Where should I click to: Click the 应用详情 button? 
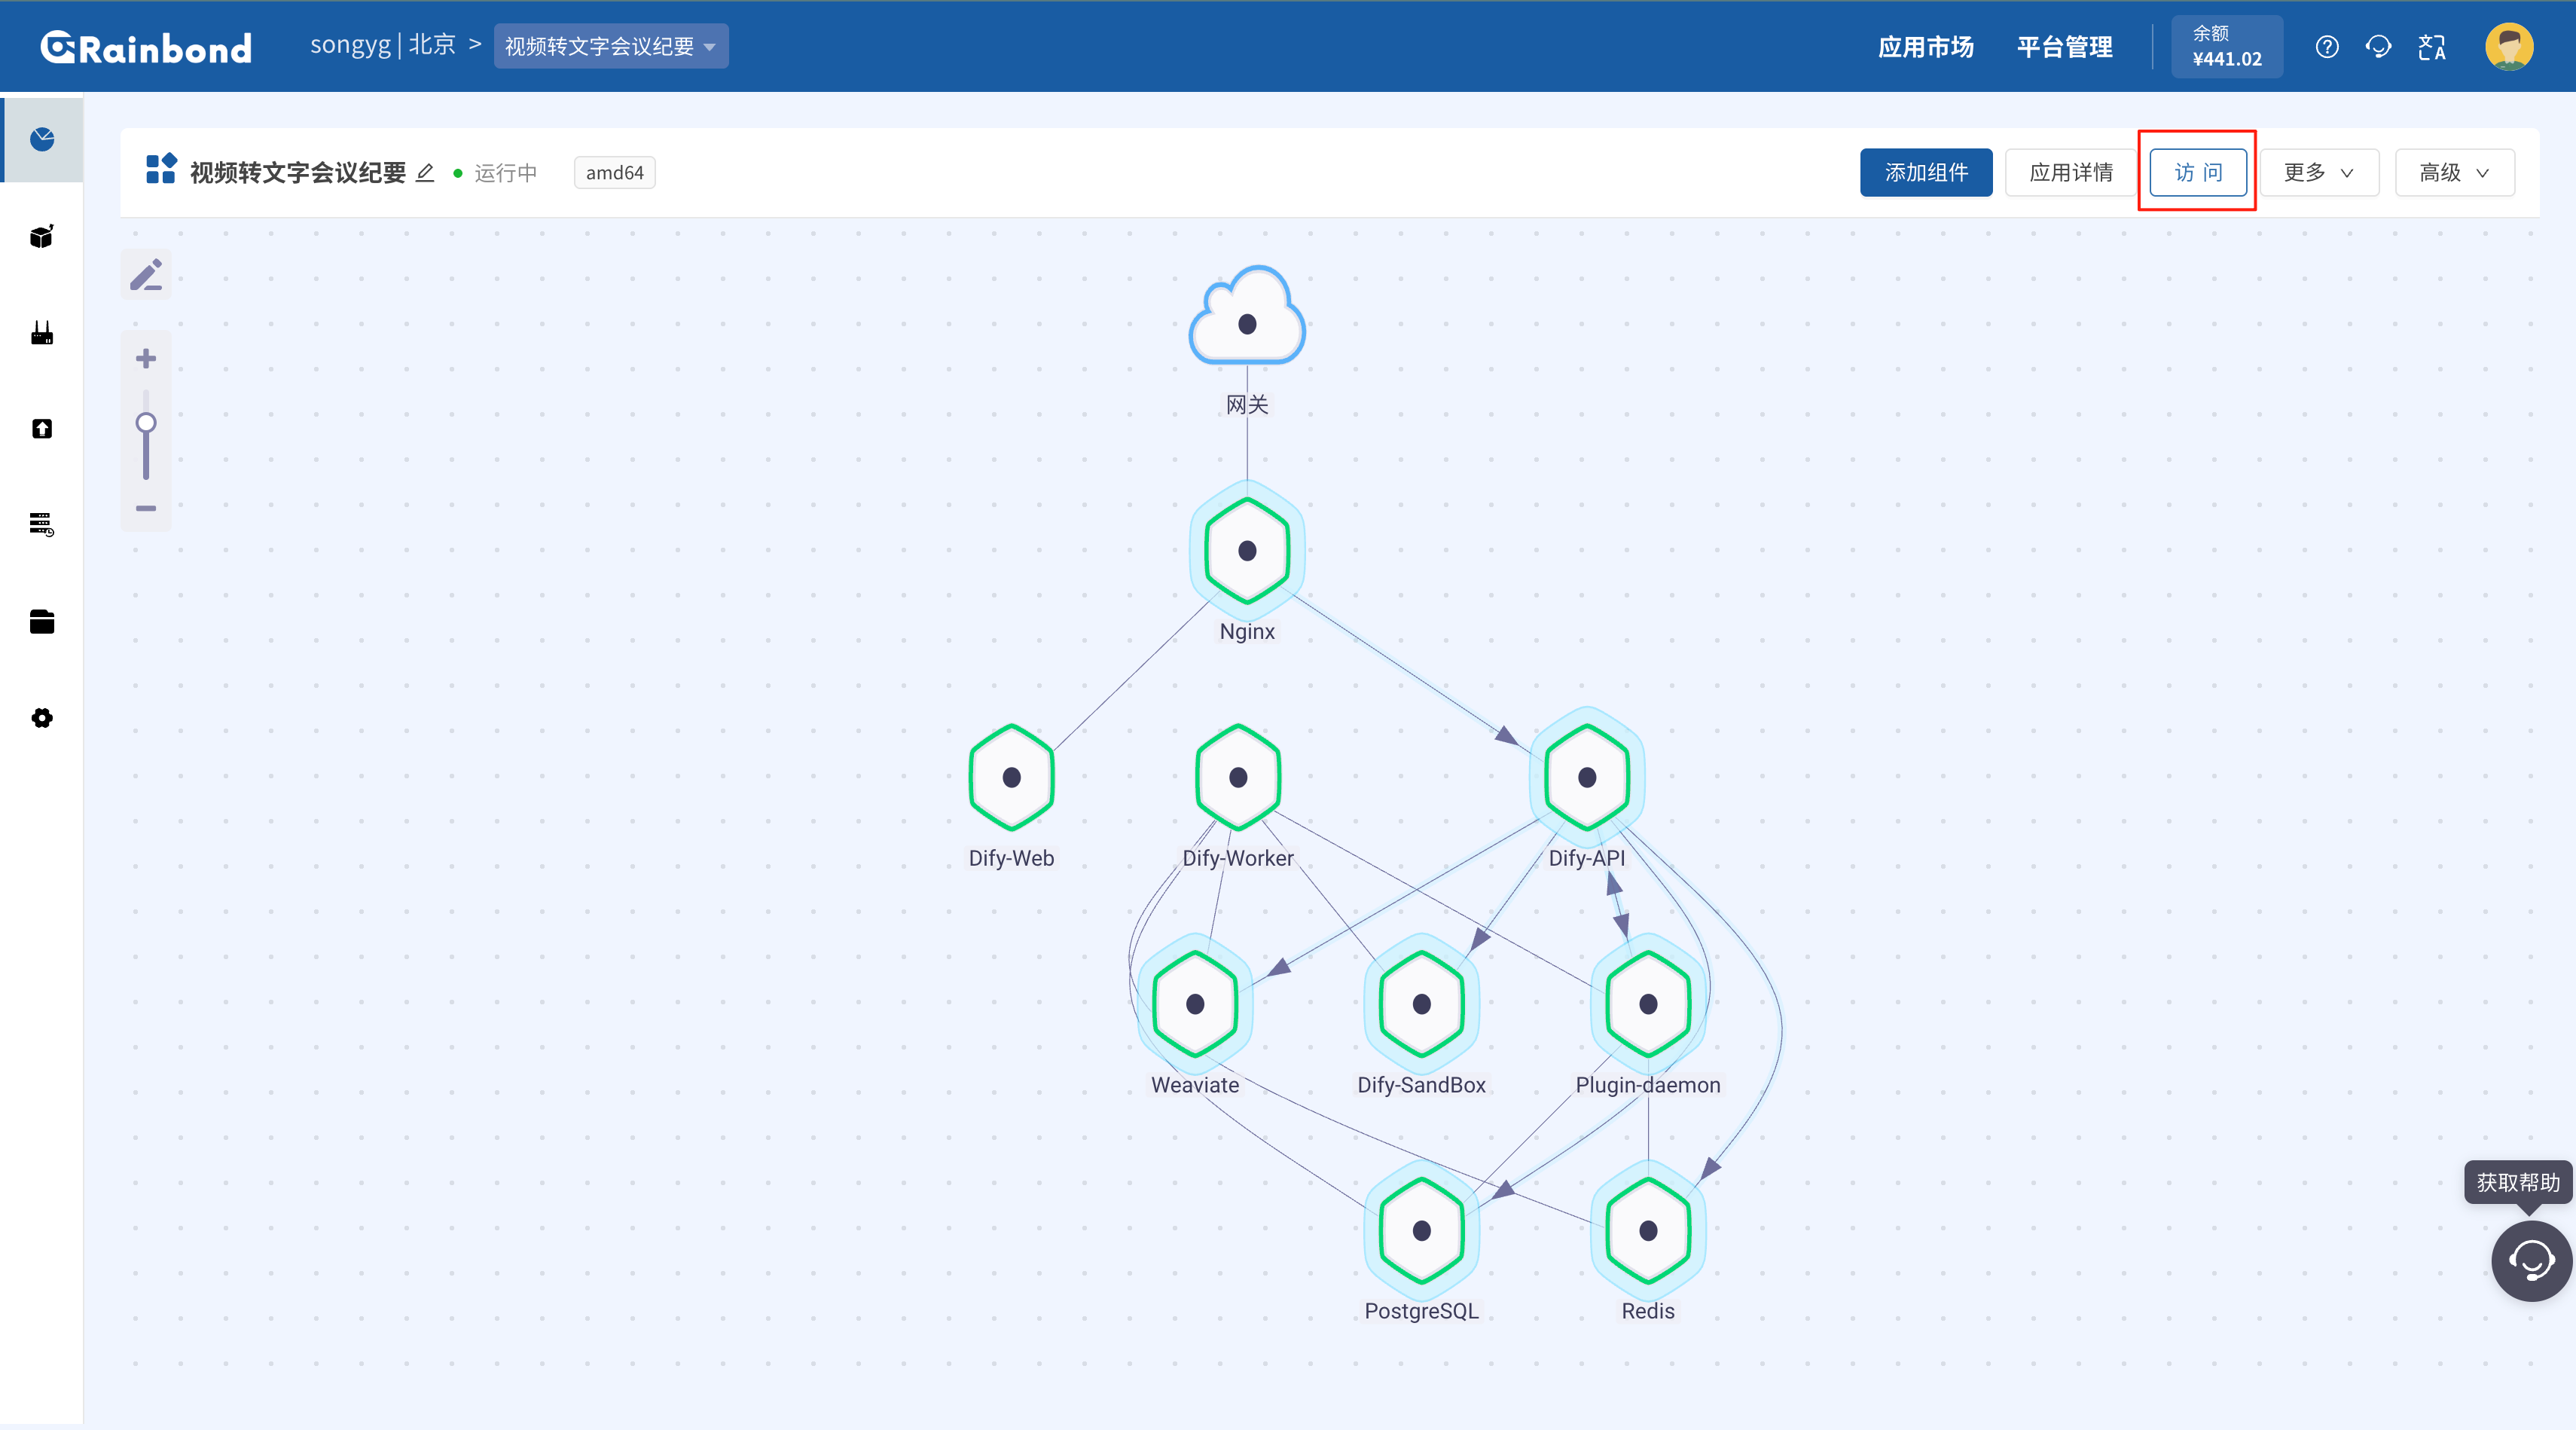coord(2071,173)
